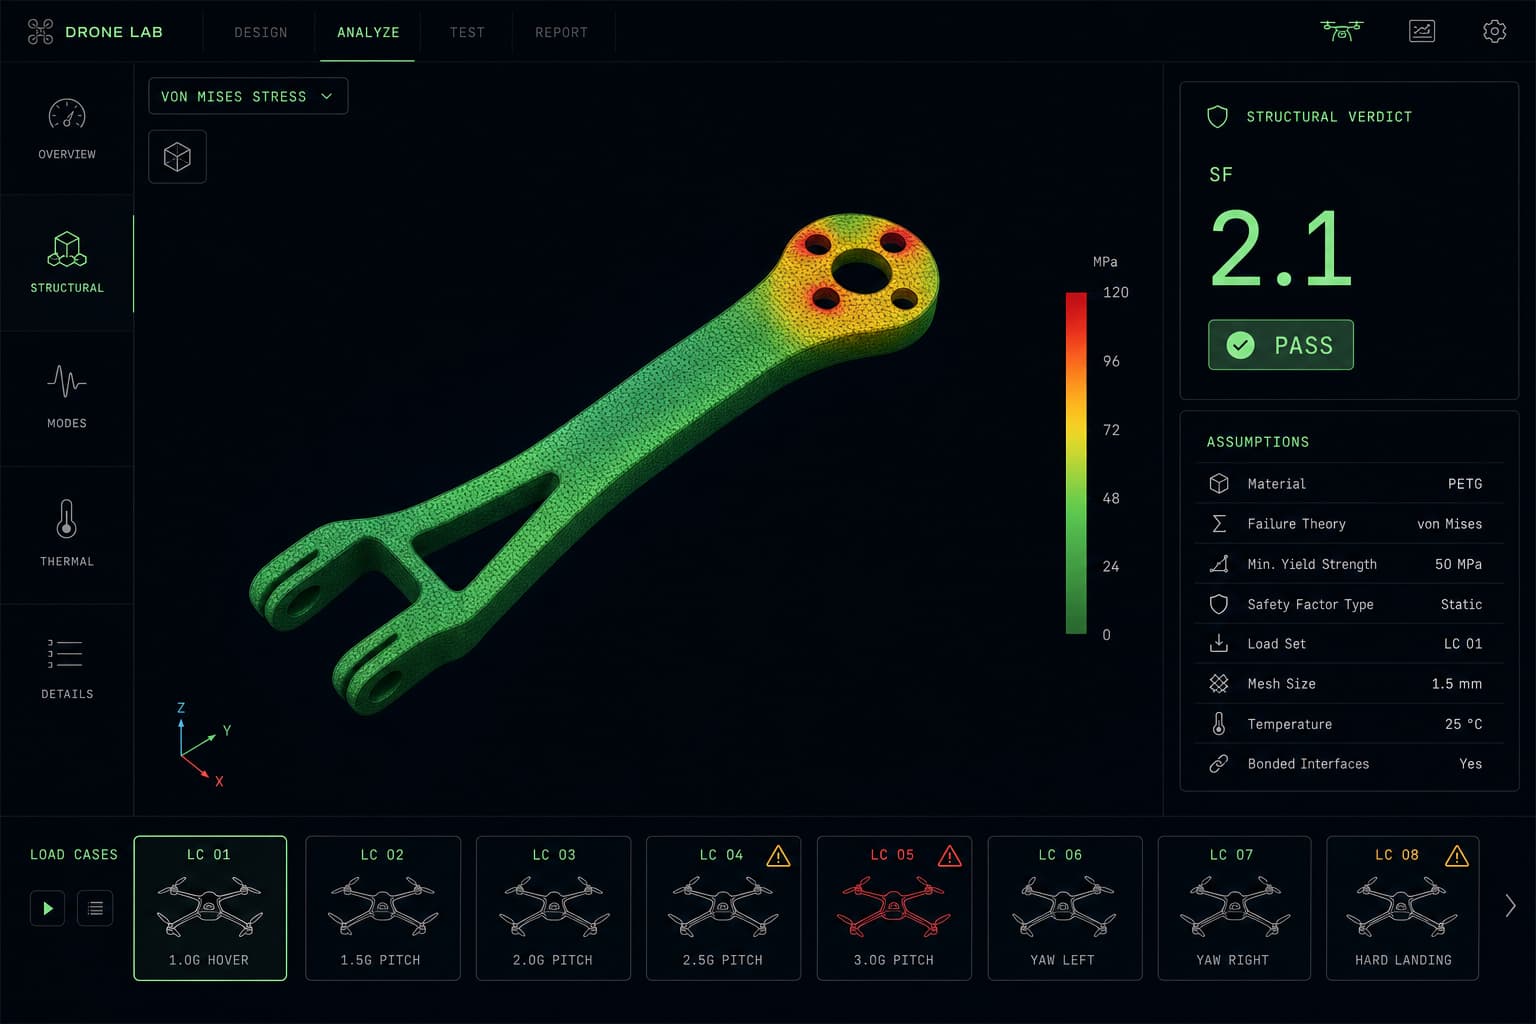This screenshot has height=1024, width=1536.
Task: Click the LC 01 load set value
Action: click(x=1463, y=644)
